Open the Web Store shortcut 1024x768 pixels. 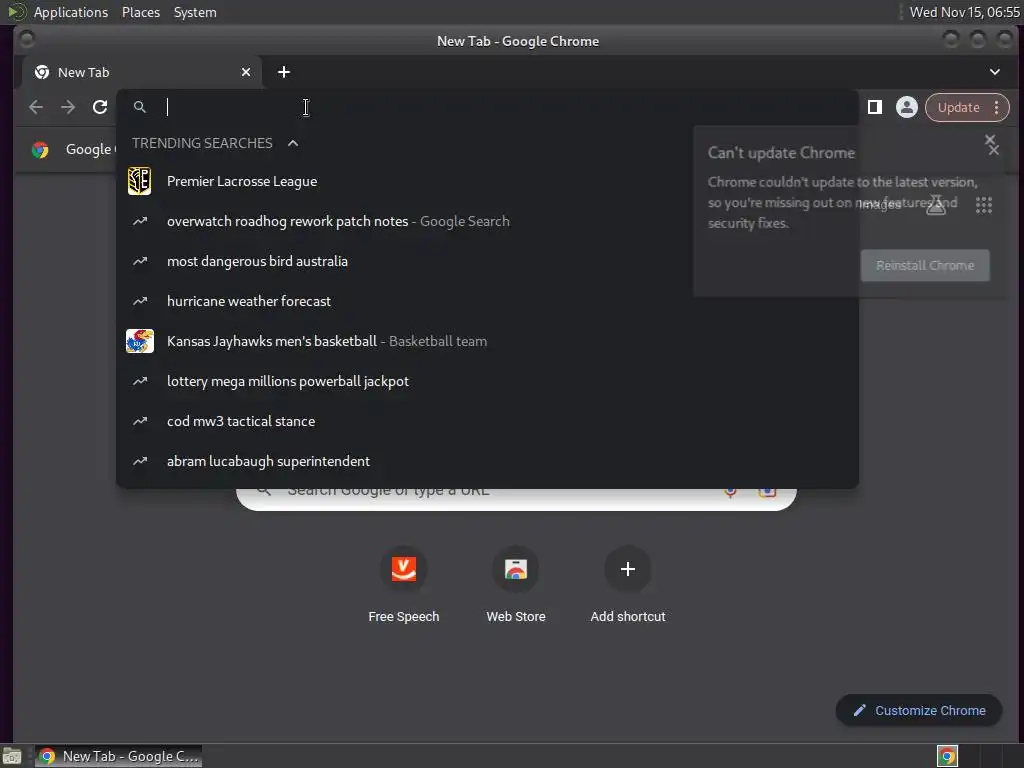click(516, 584)
